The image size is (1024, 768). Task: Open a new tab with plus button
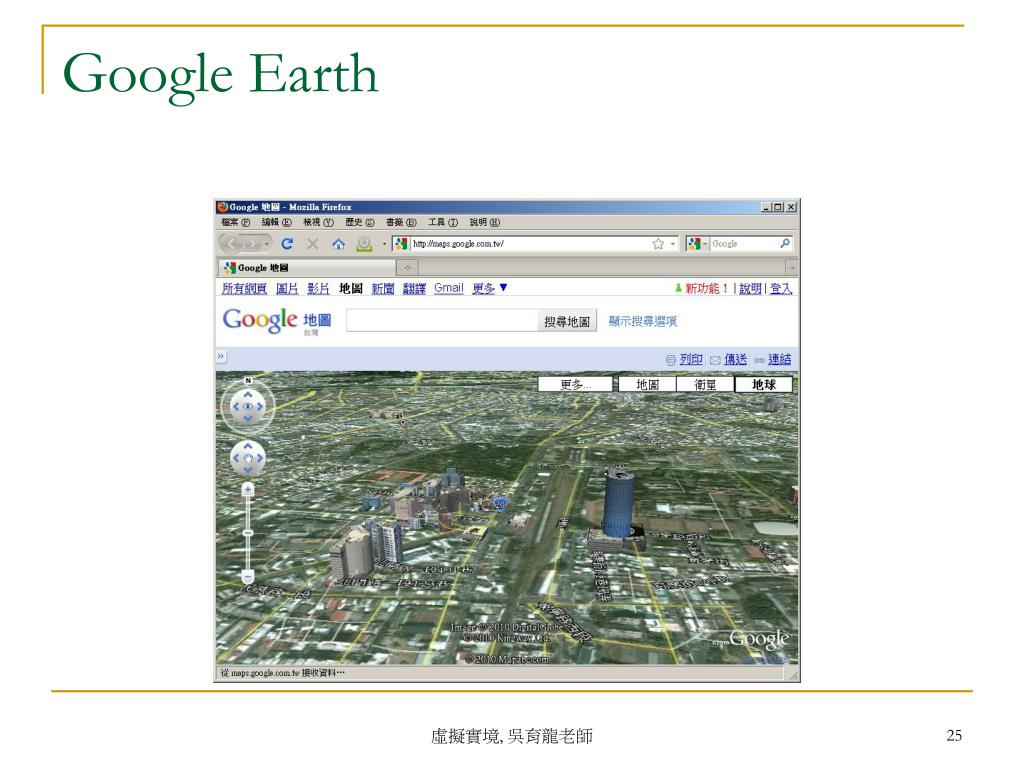(x=408, y=268)
